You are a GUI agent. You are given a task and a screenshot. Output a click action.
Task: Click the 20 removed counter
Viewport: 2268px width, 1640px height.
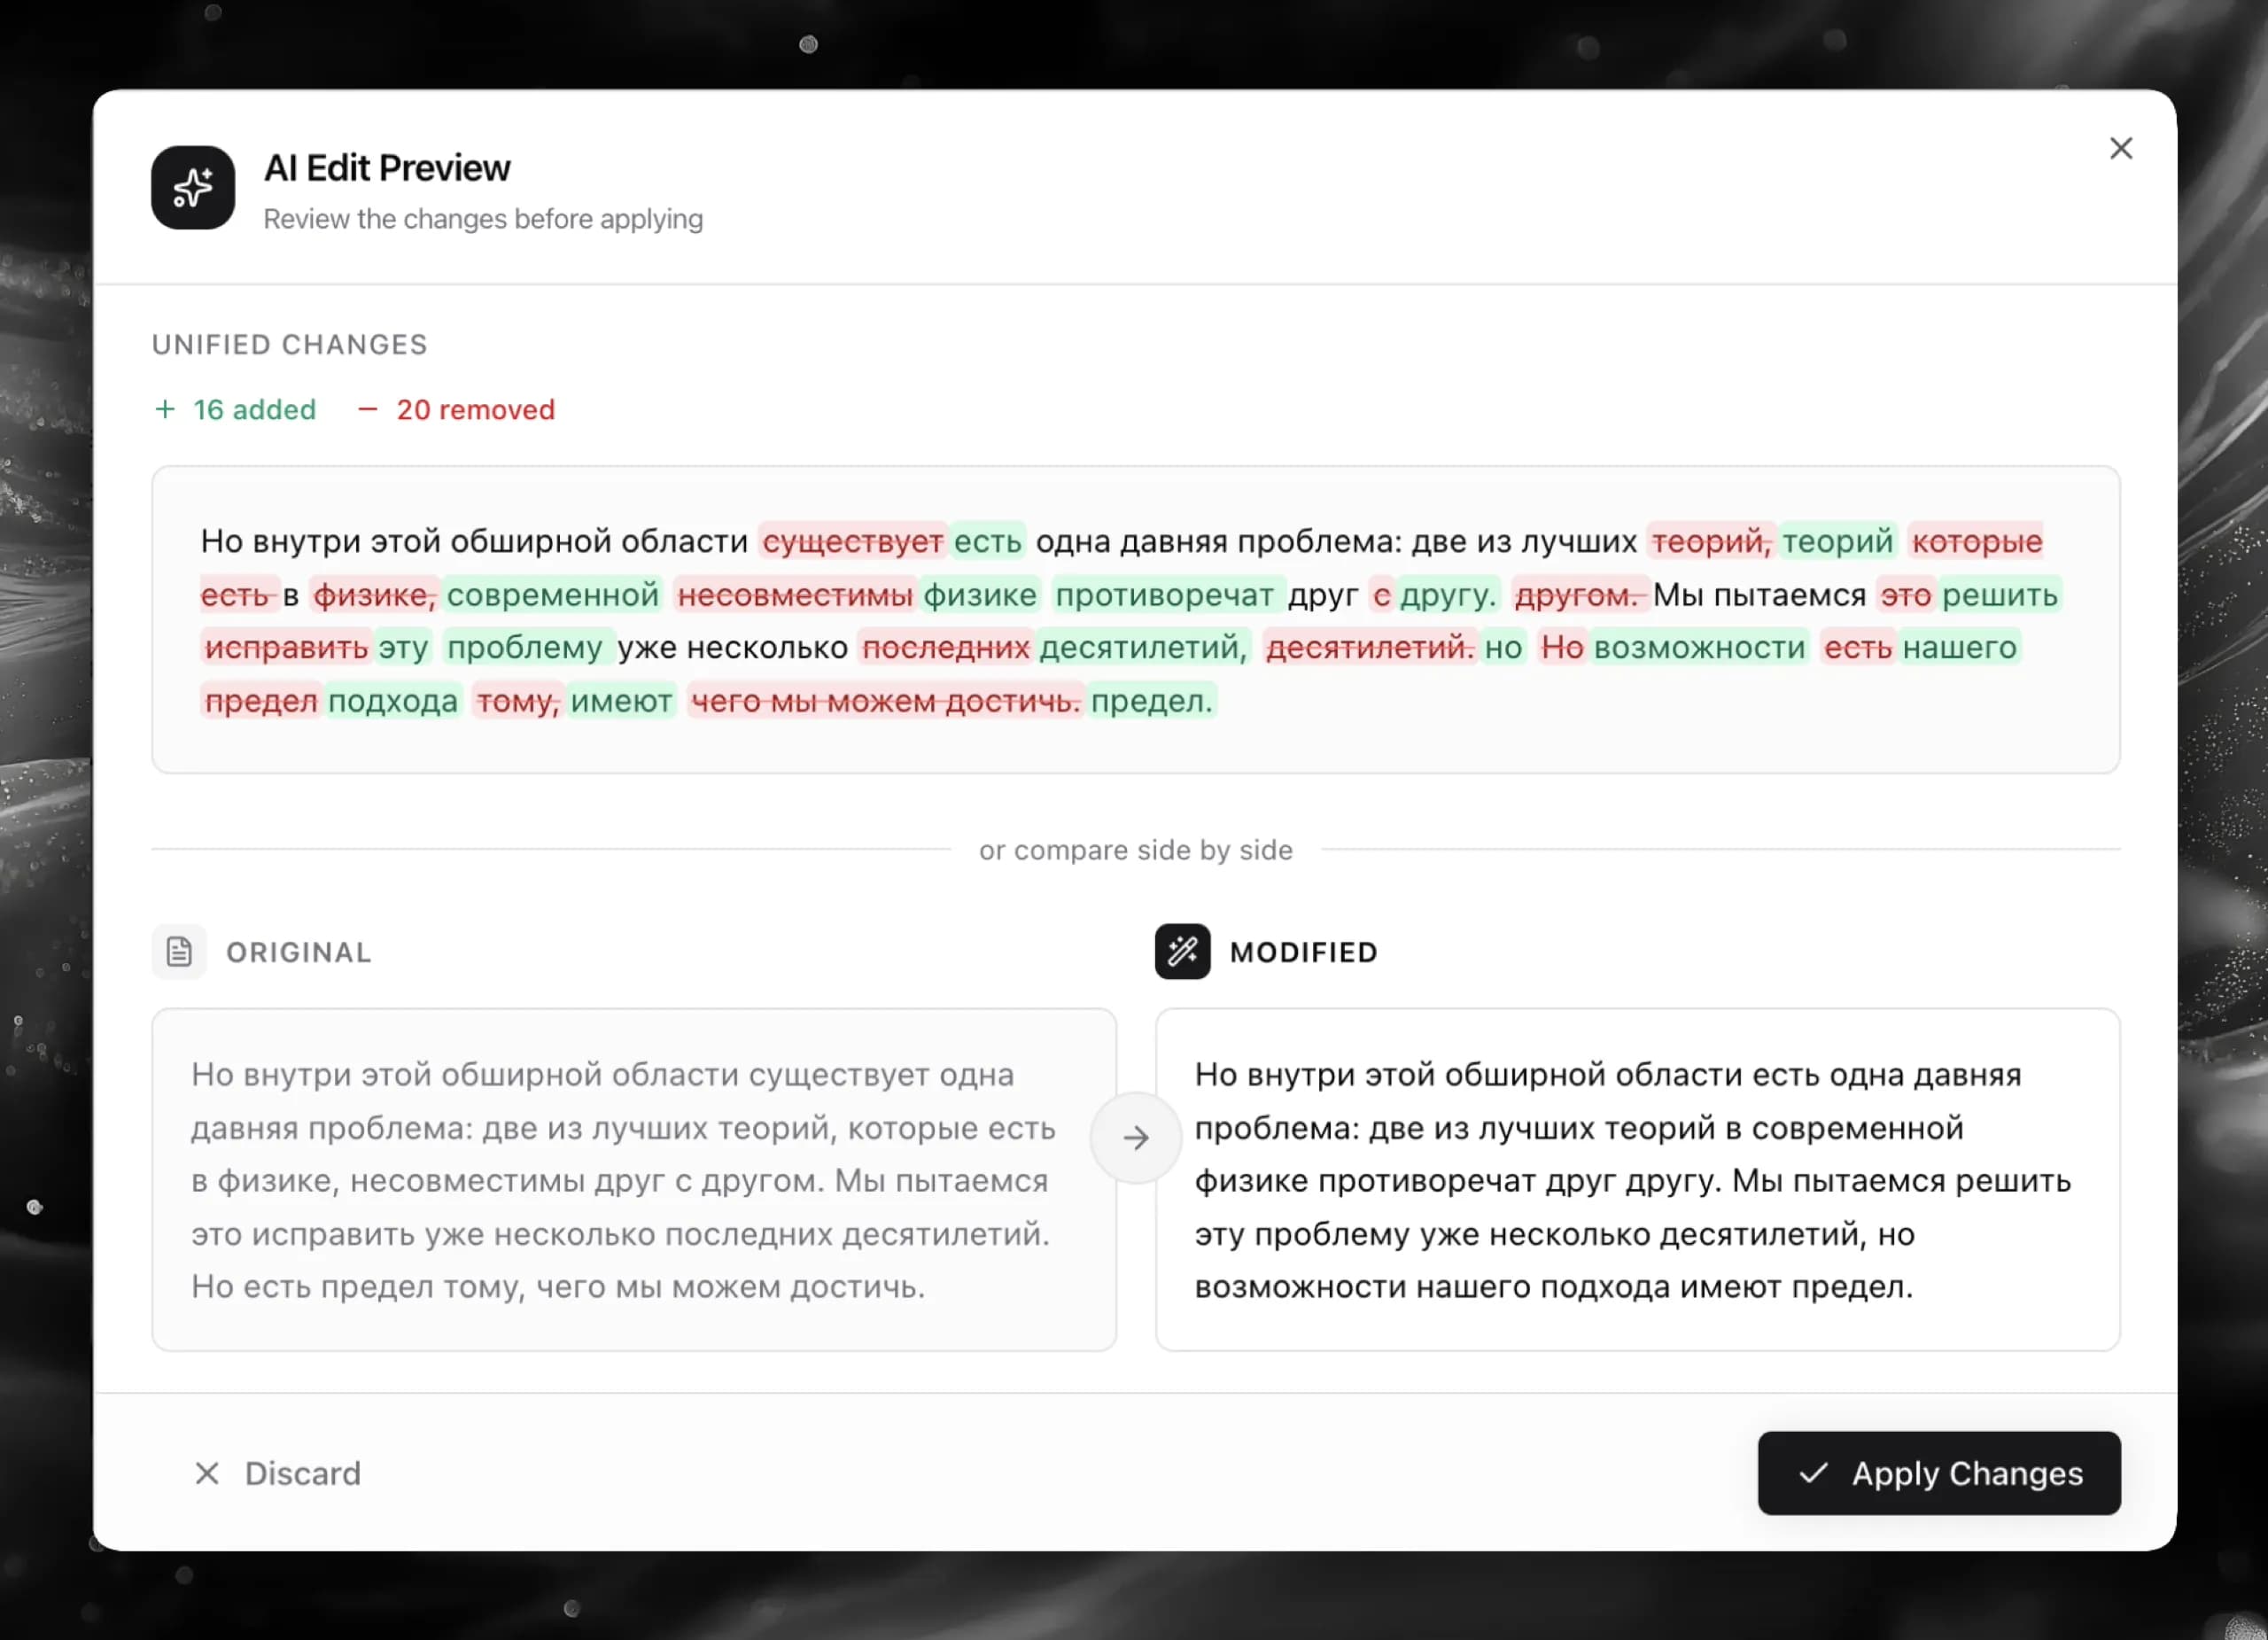click(x=476, y=409)
